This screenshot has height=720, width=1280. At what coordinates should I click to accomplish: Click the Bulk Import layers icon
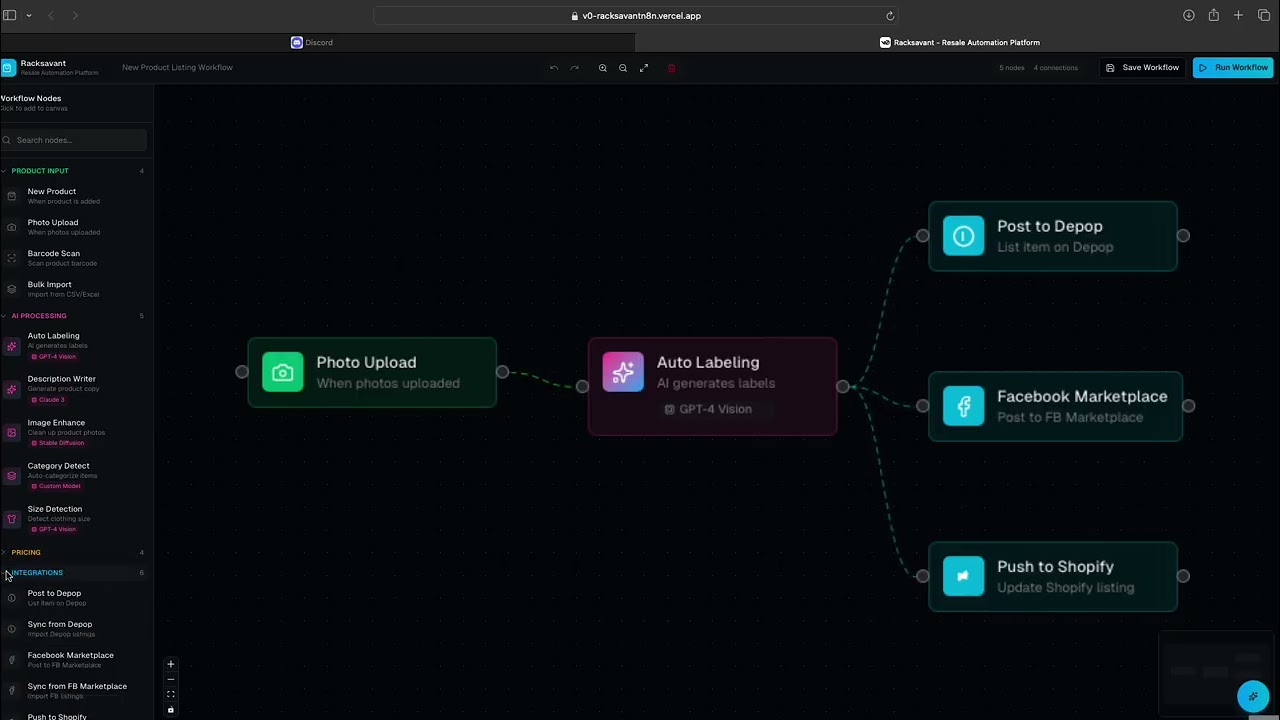point(12,289)
